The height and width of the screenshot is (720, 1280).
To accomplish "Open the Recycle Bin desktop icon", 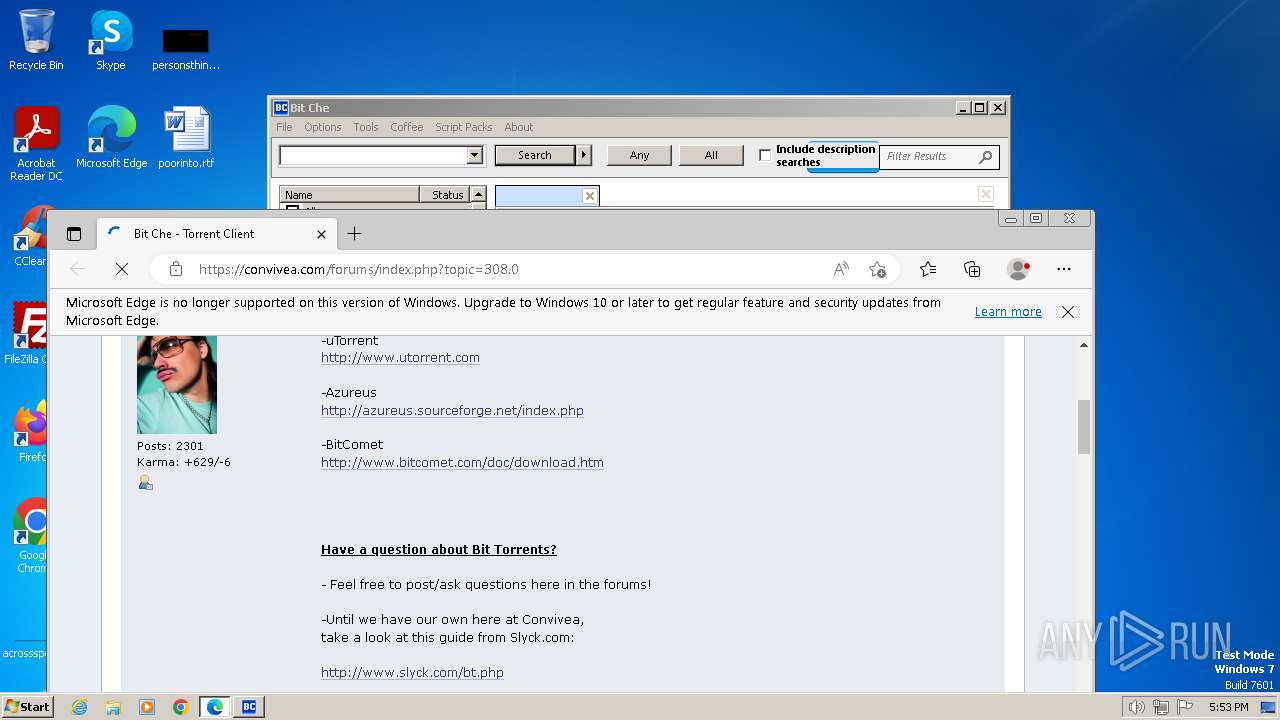I will [x=36, y=40].
